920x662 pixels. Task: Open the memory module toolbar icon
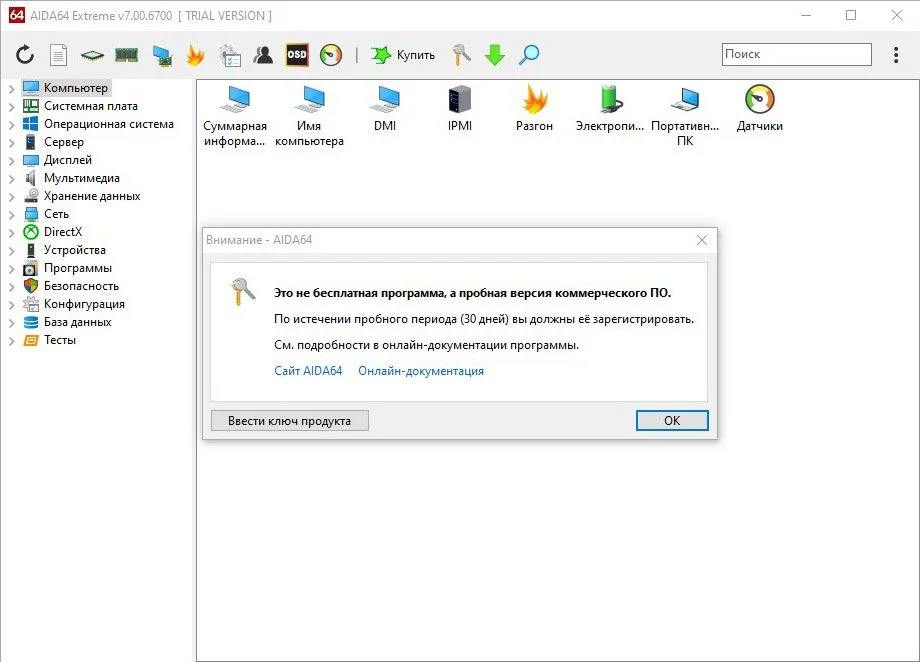pos(126,55)
